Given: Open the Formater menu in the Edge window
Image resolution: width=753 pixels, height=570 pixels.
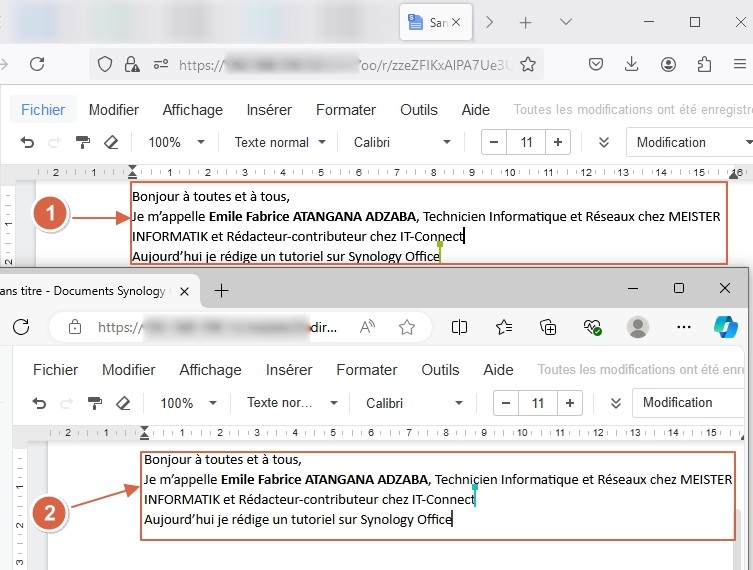Looking at the screenshot, I should click(x=367, y=370).
